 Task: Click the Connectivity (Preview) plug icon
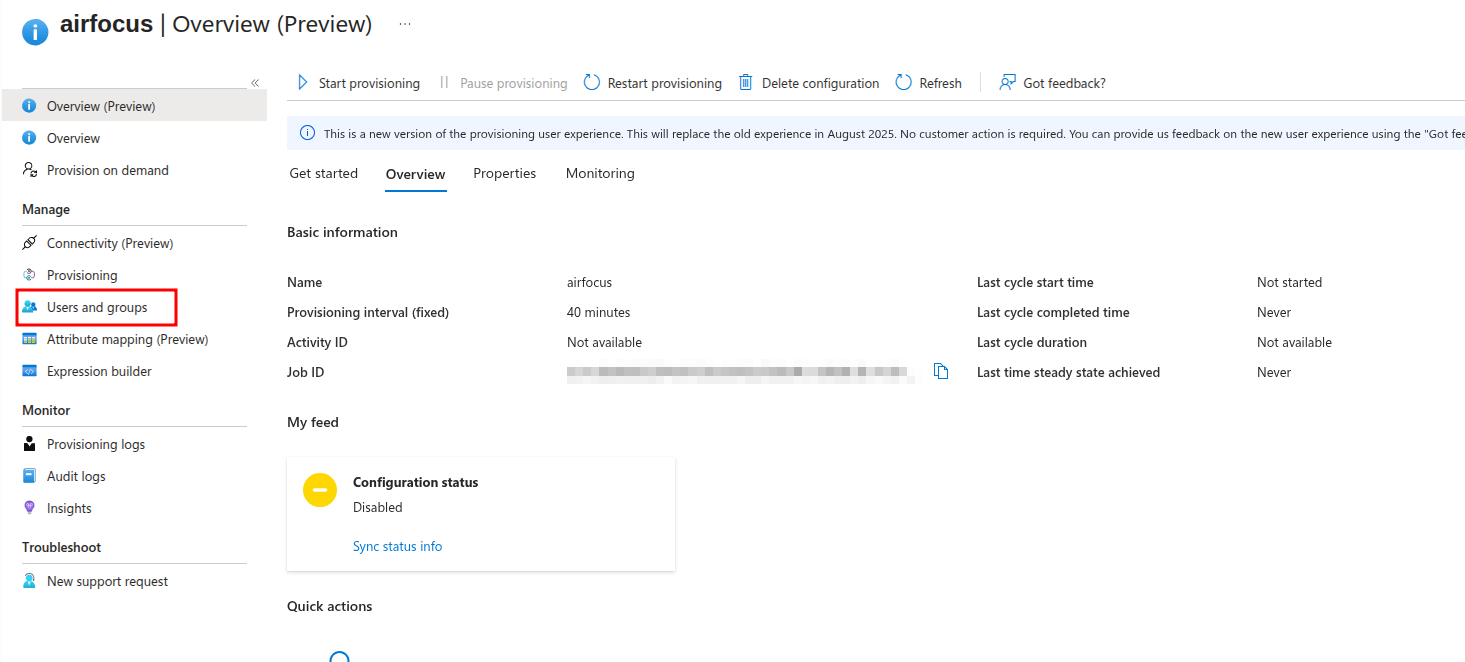tap(30, 243)
